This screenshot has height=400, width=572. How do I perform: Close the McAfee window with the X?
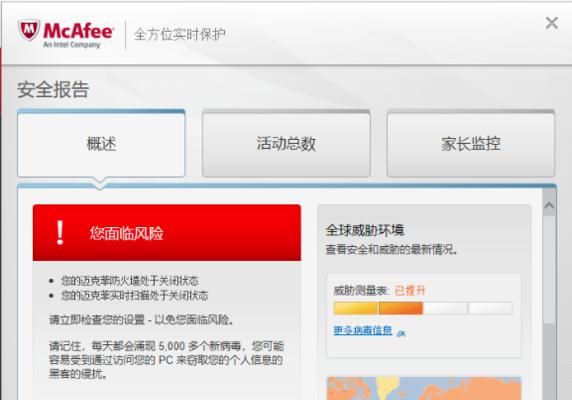point(552,23)
